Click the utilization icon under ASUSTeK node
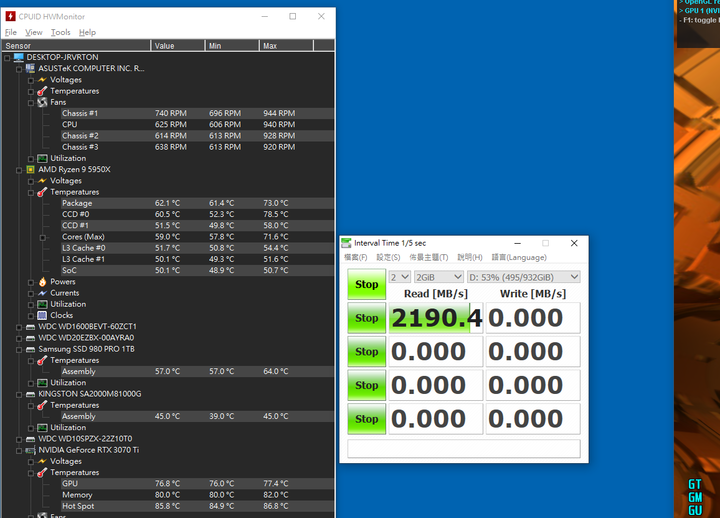The image size is (720, 518). tap(42, 158)
